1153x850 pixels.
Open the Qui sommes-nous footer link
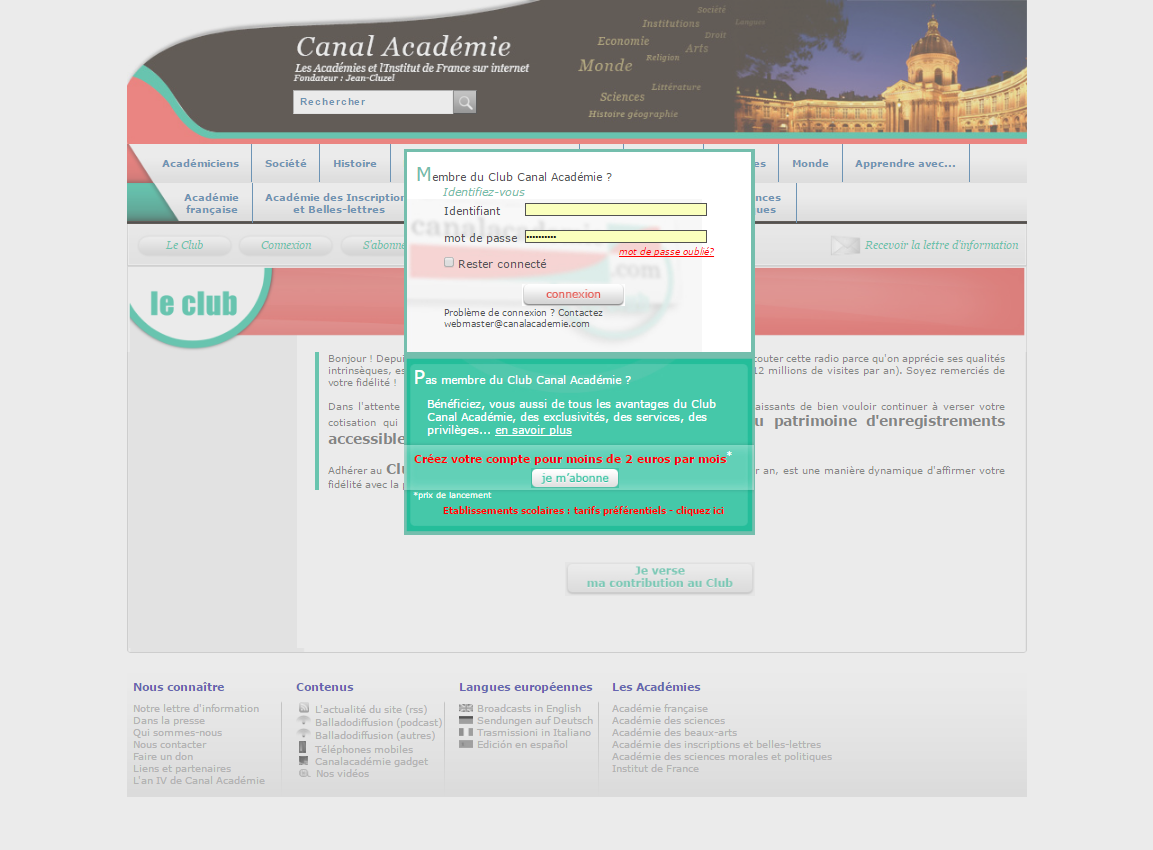click(x=177, y=732)
